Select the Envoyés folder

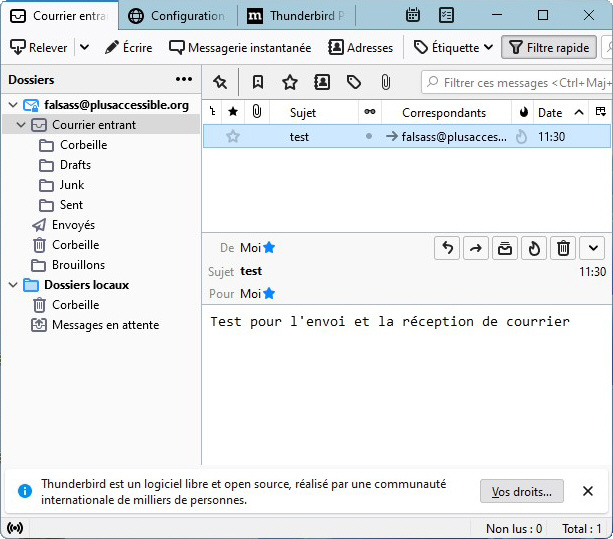click(x=73, y=225)
